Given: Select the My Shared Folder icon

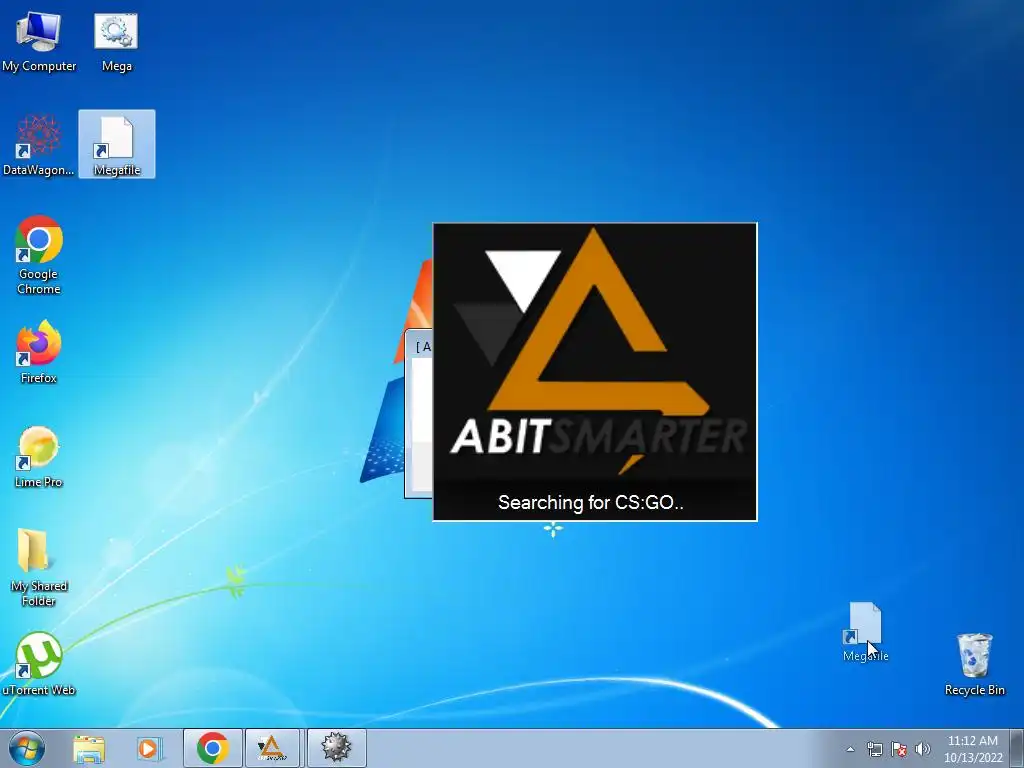Looking at the screenshot, I should (x=39, y=568).
